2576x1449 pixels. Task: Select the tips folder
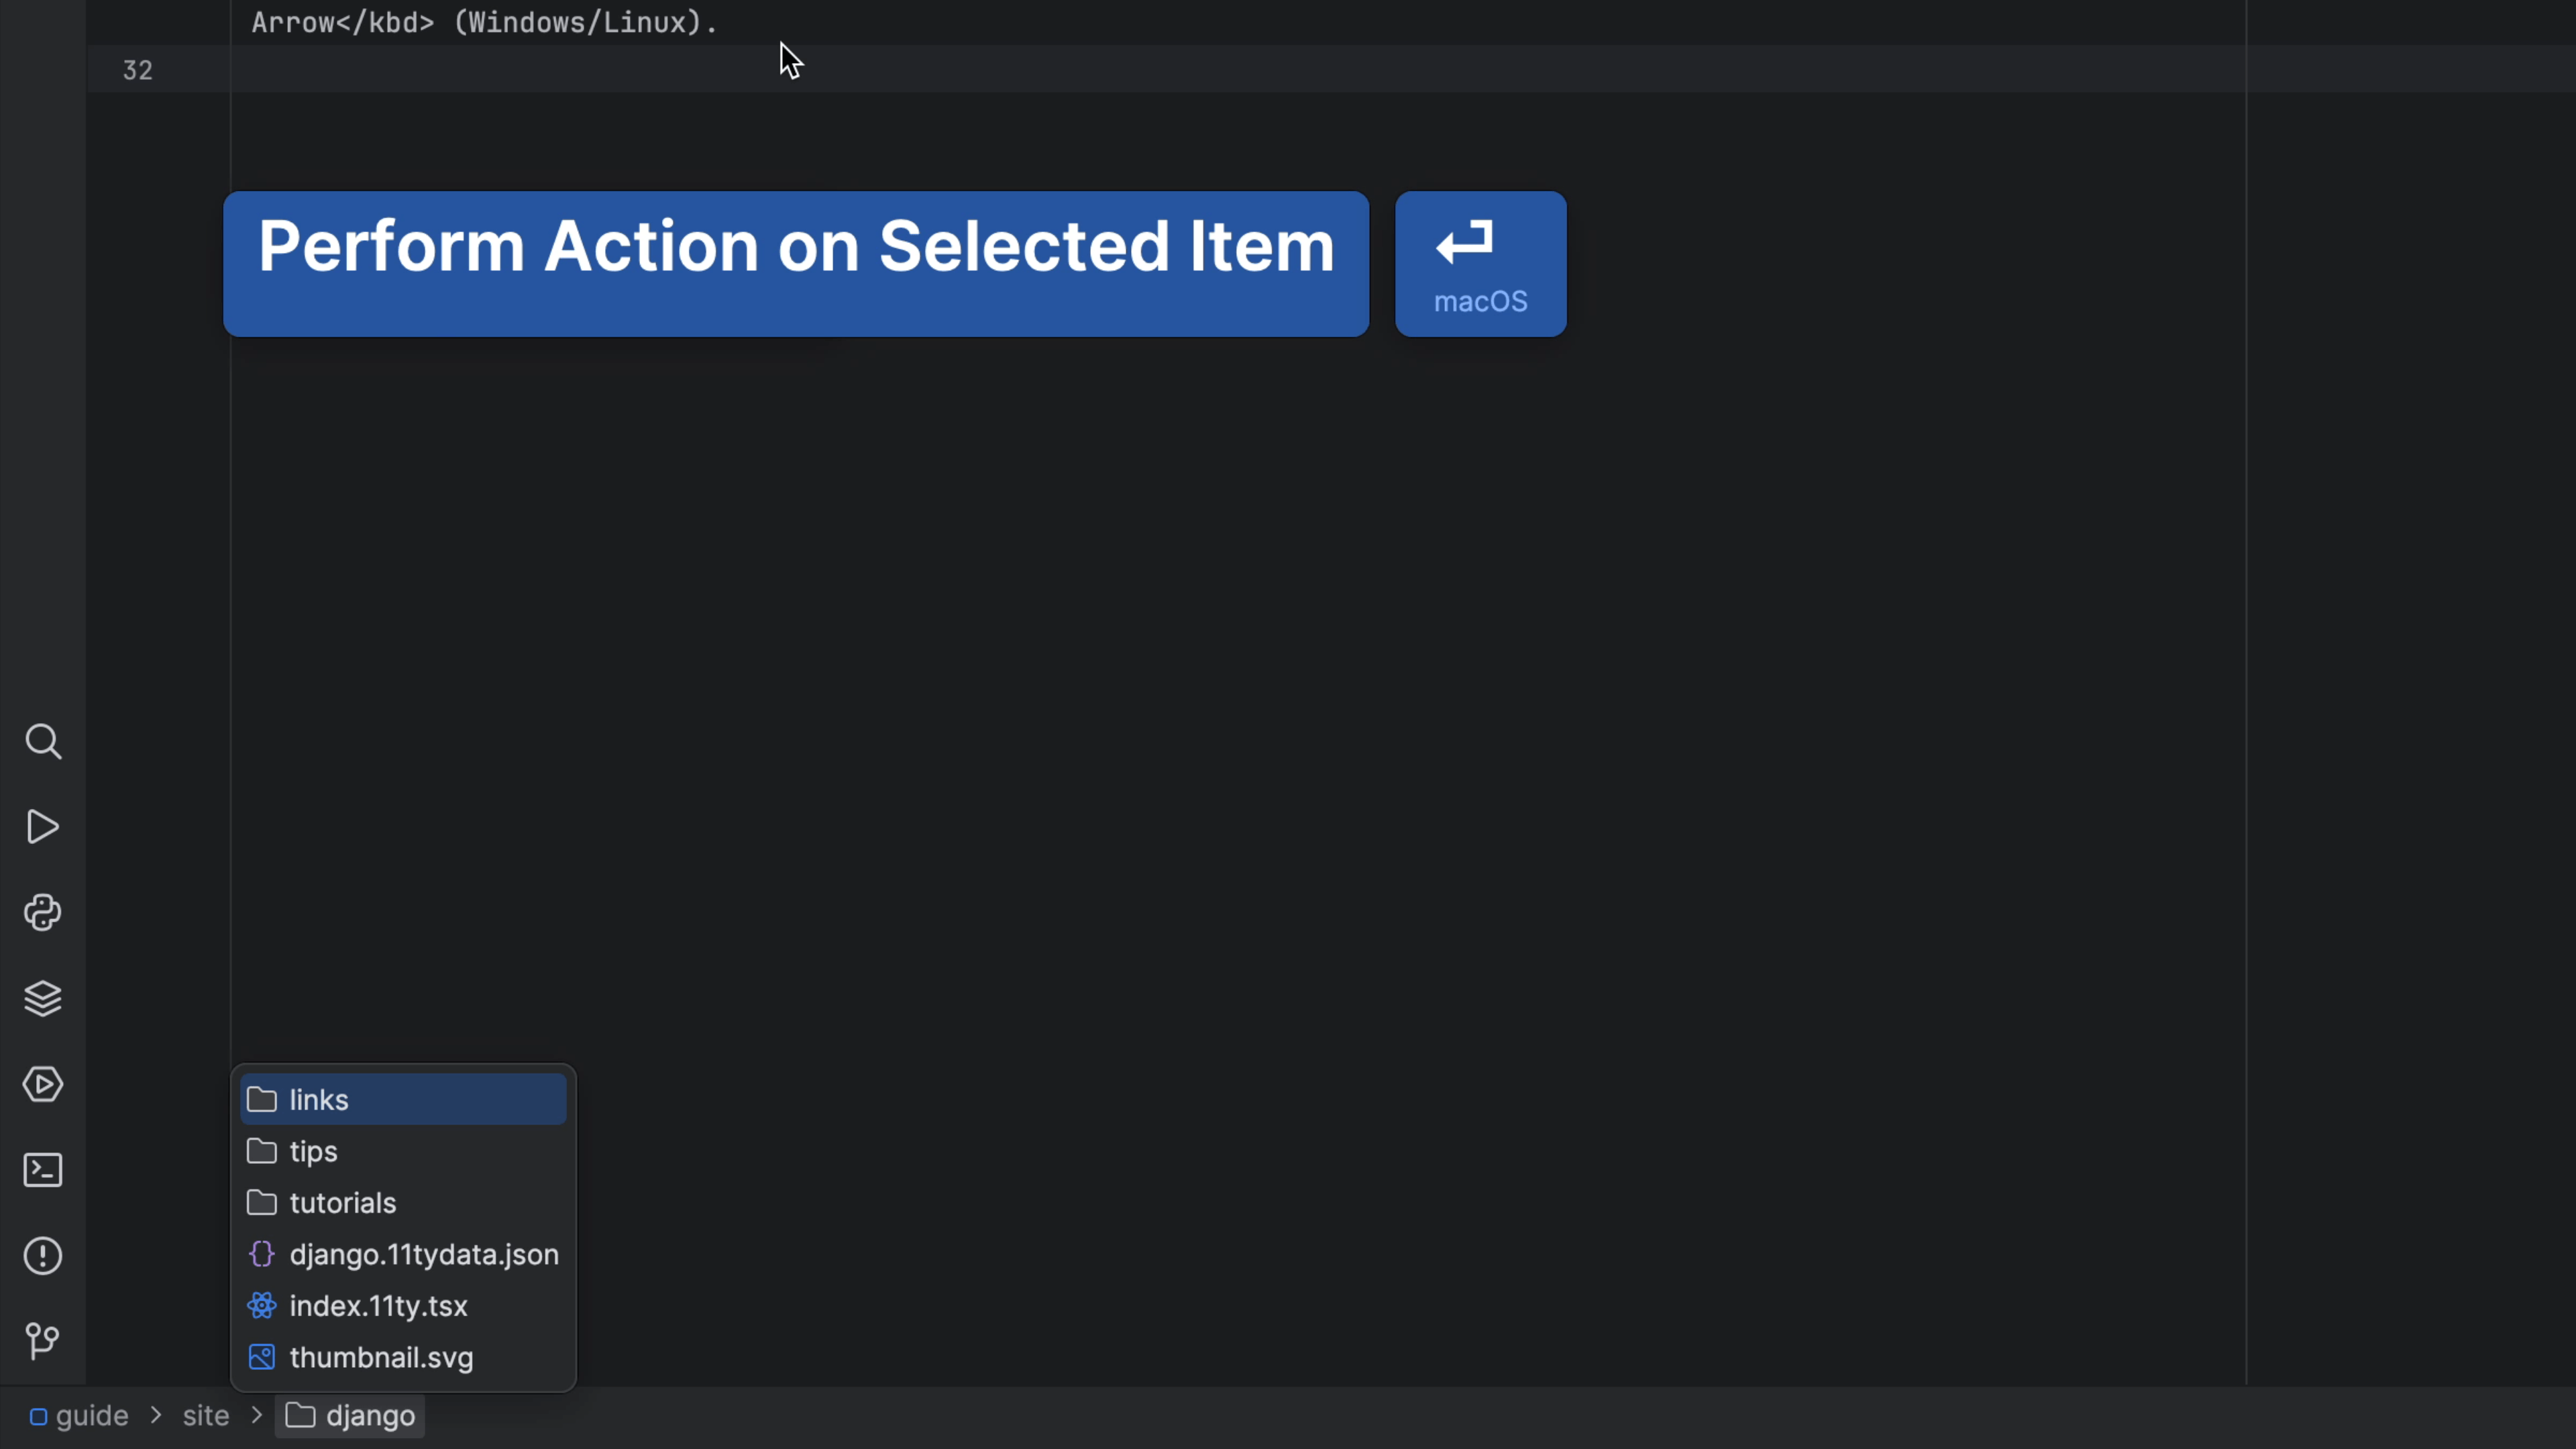click(312, 1152)
